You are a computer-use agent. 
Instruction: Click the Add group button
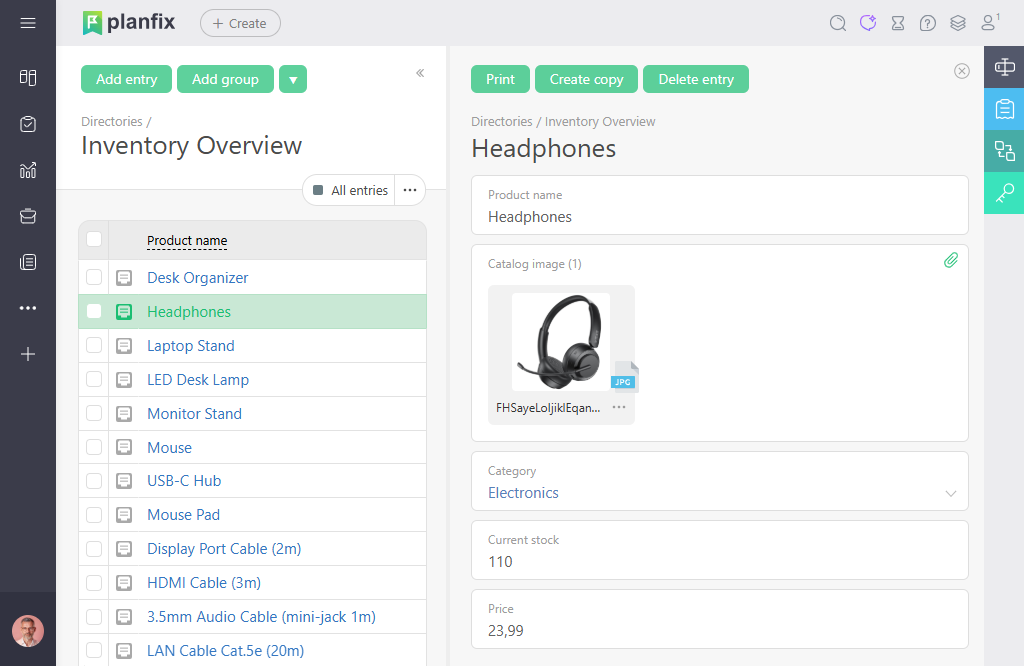pyautogui.click(x=225, y=80)
